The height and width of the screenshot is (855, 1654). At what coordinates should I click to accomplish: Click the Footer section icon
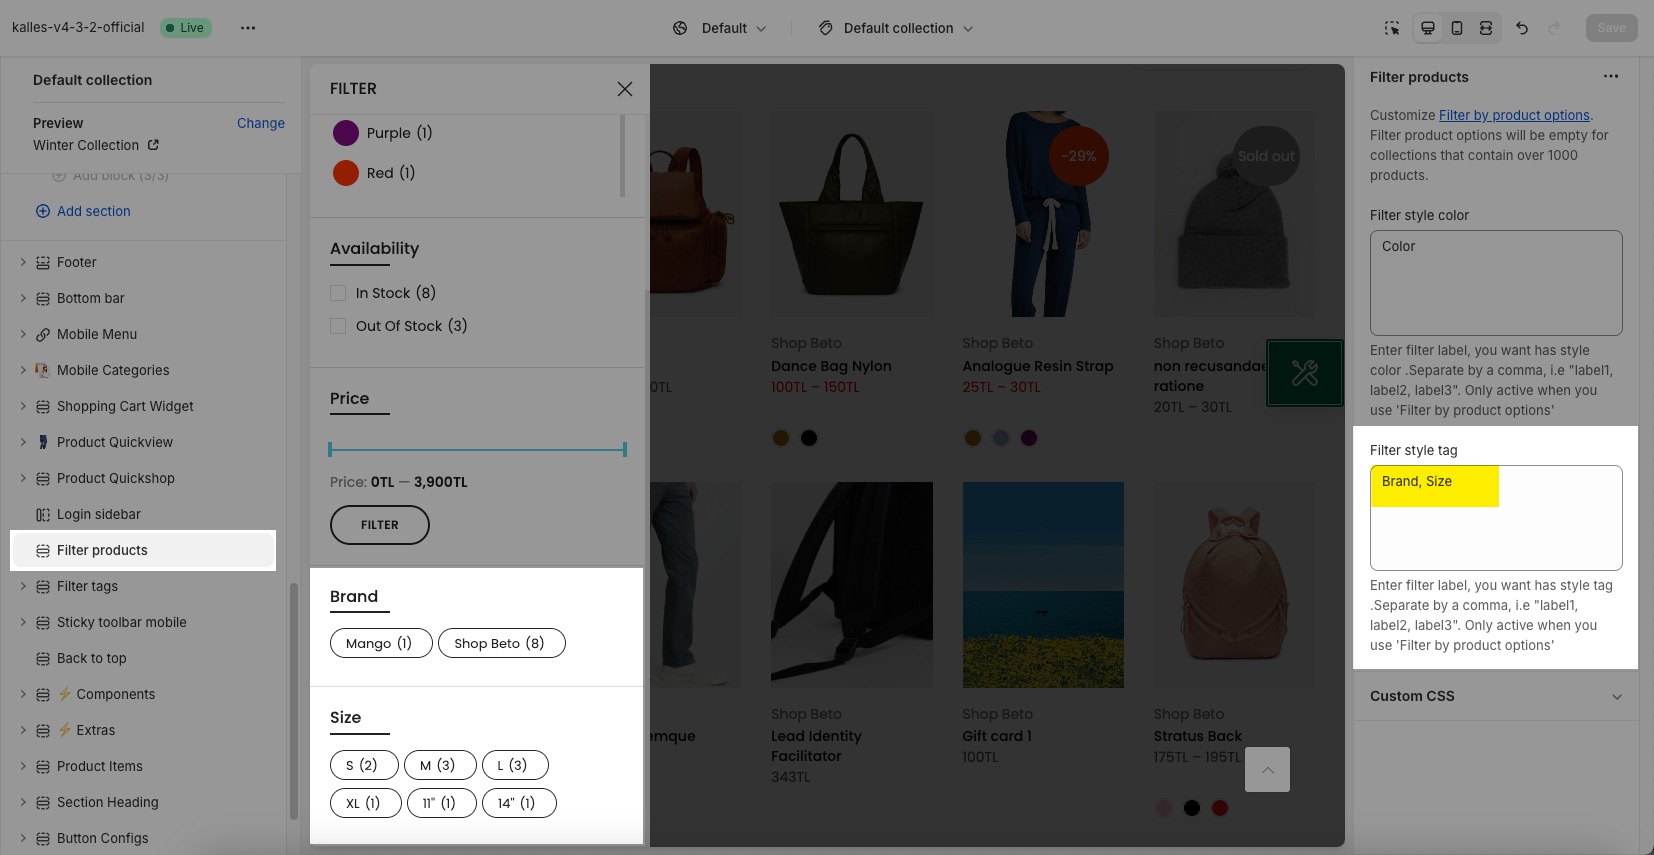click(x=43, y=263)
